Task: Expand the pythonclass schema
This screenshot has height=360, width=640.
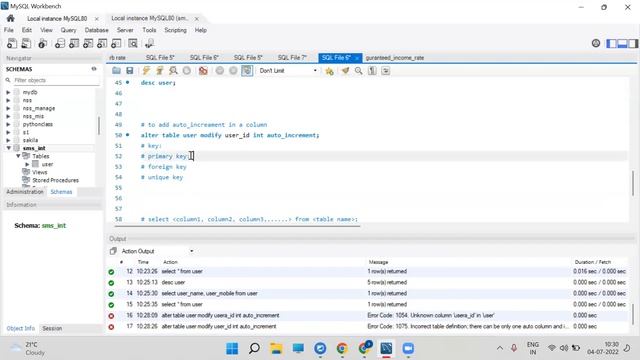Action: point(8,124)
